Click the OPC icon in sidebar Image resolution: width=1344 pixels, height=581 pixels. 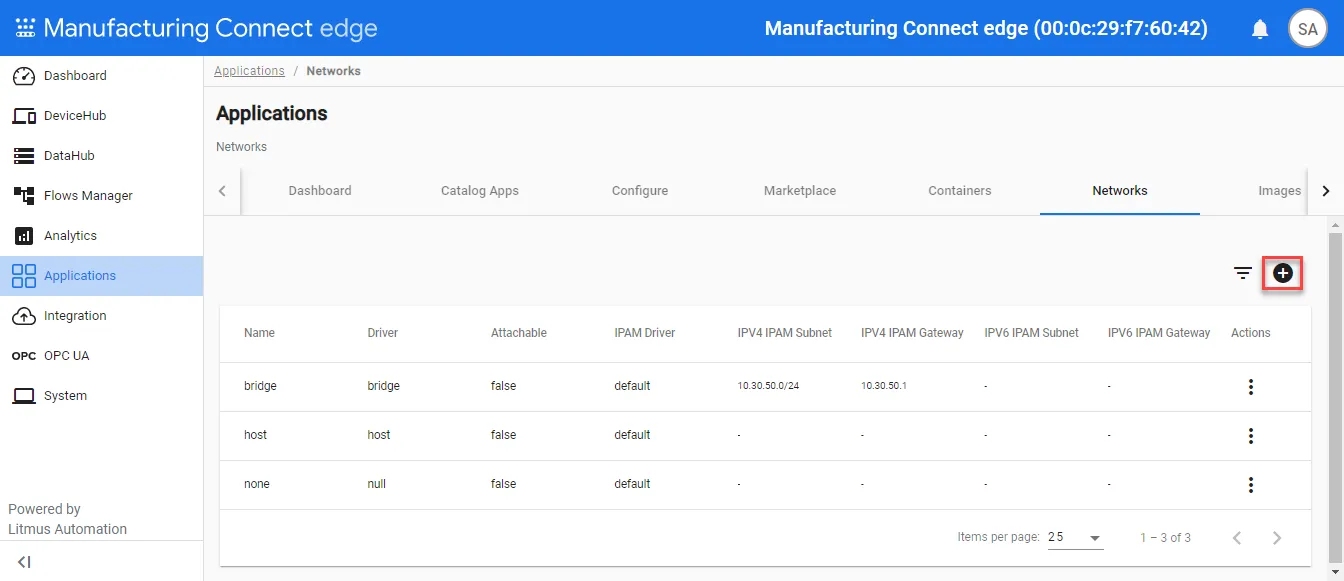(24, 356)
